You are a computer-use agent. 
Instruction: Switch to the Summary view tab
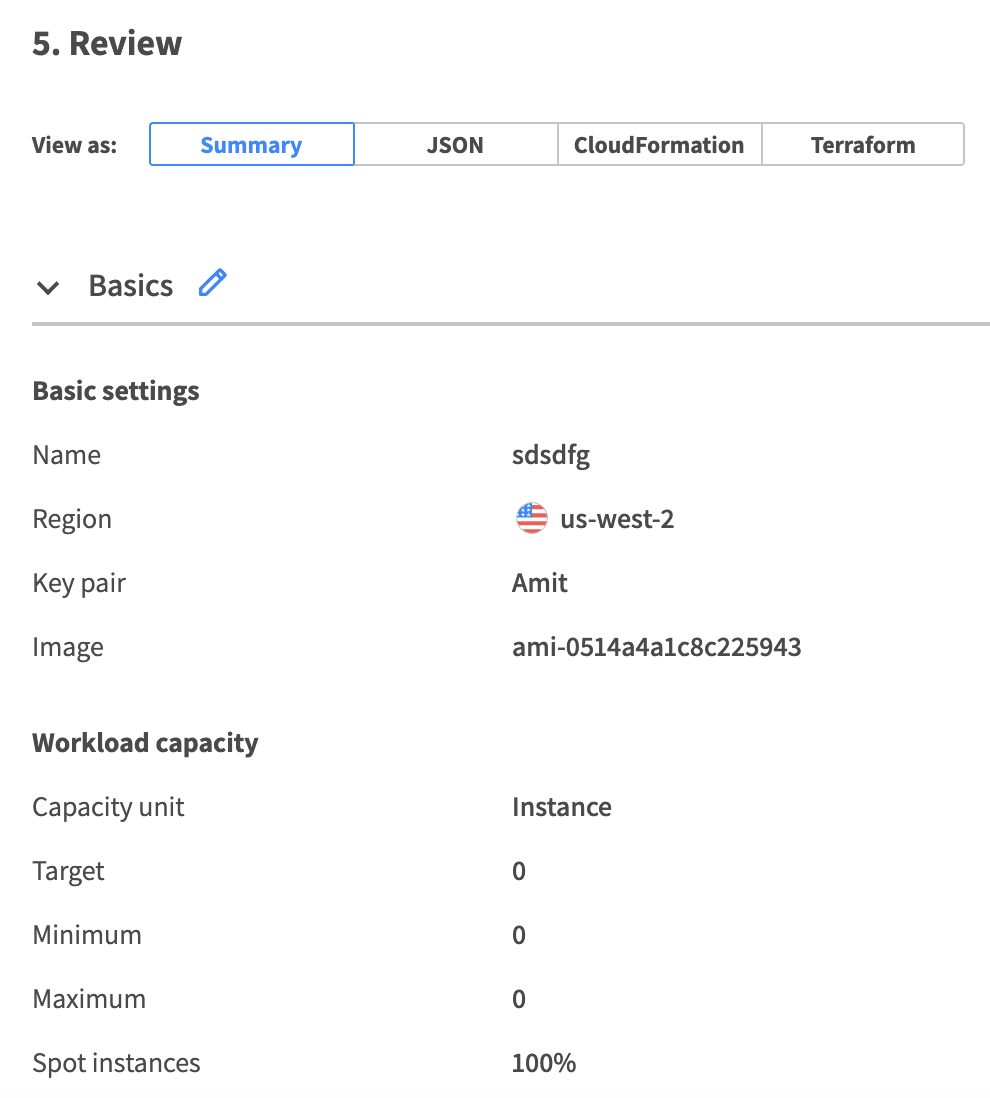251,144
